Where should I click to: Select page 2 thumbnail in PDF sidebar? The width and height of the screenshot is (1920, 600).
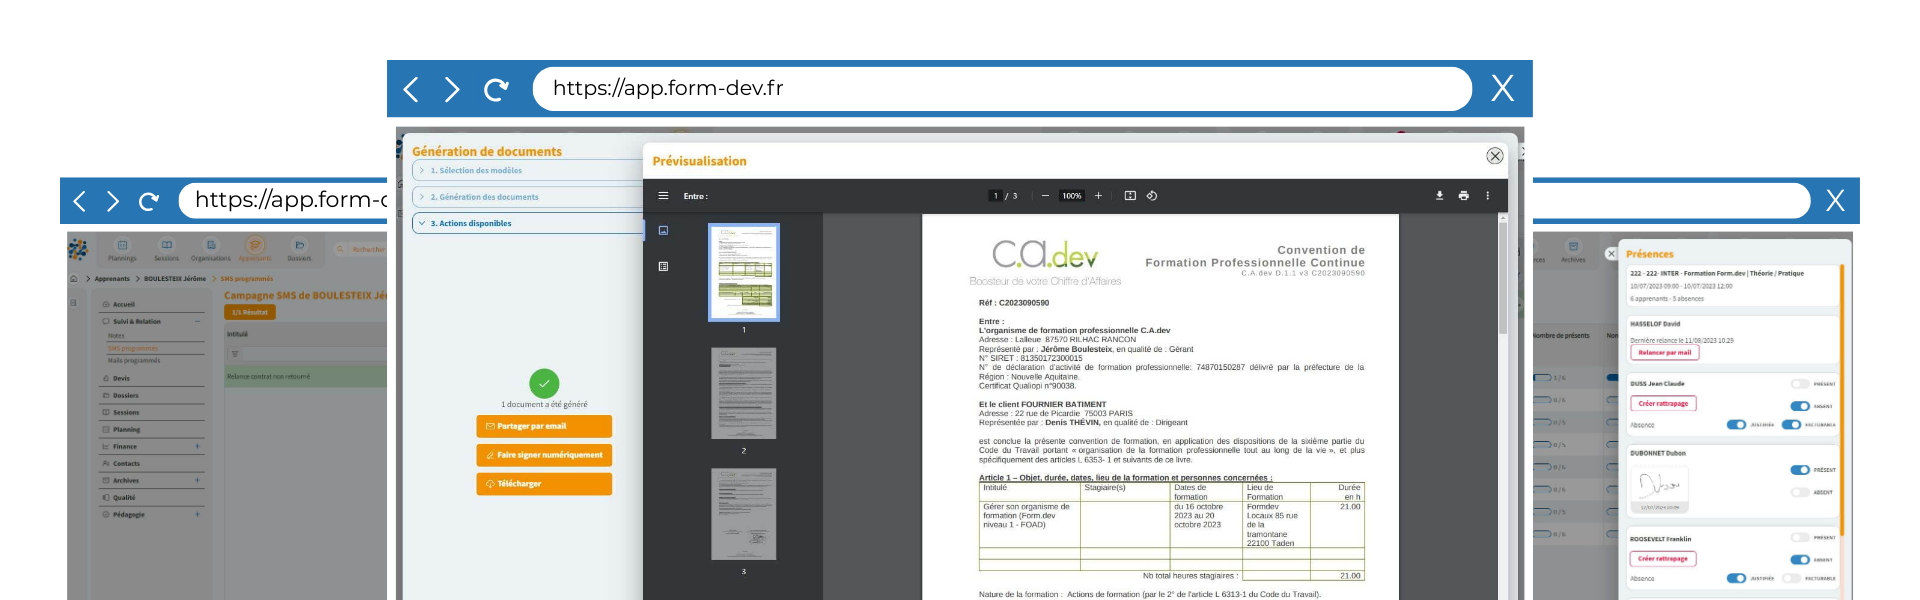point(743,393)
